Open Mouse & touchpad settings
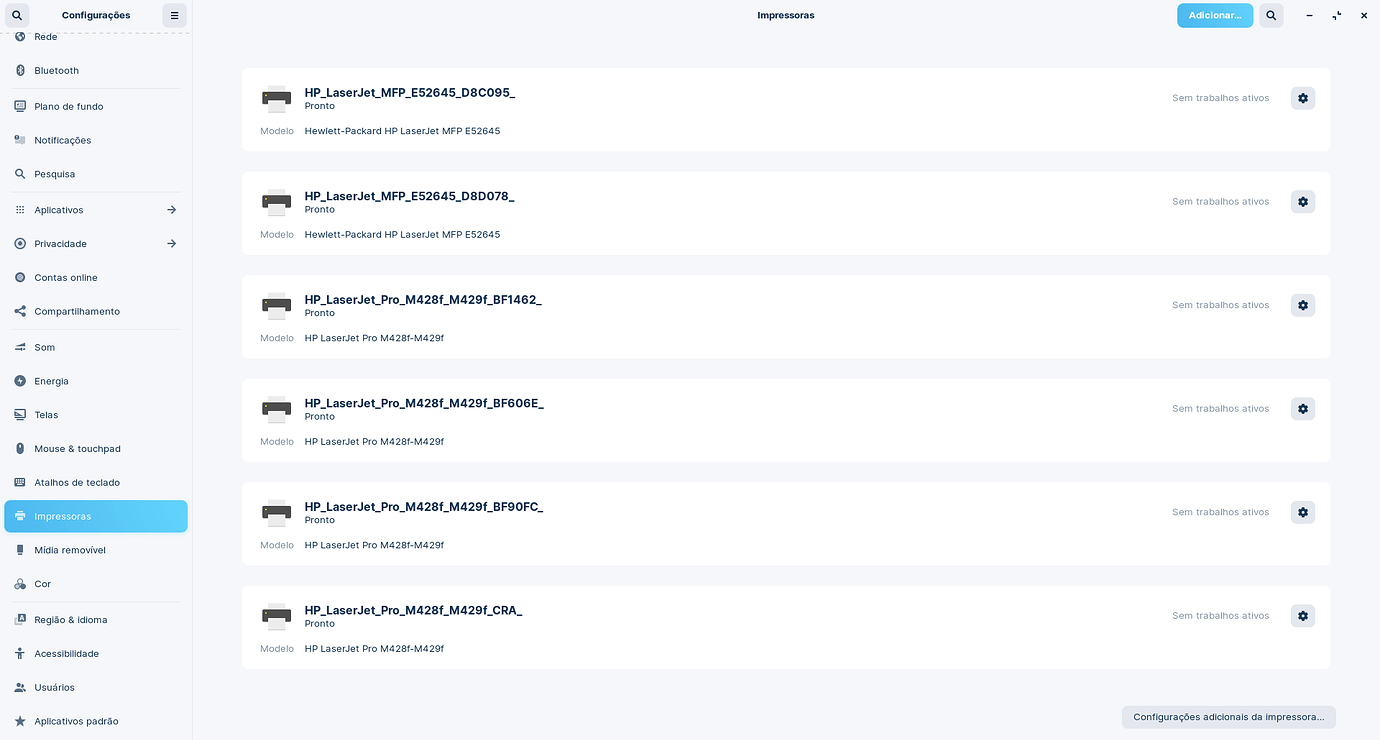1380x740 pixels. 77,449
